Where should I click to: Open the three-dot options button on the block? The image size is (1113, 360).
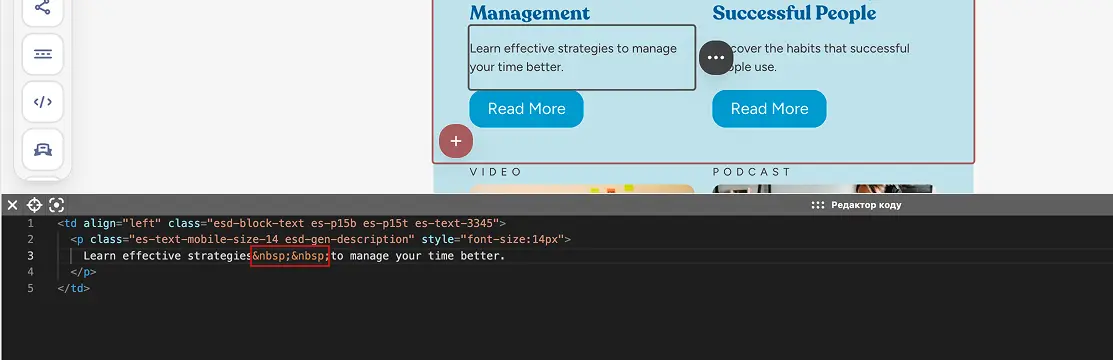(x=716, y=58)
